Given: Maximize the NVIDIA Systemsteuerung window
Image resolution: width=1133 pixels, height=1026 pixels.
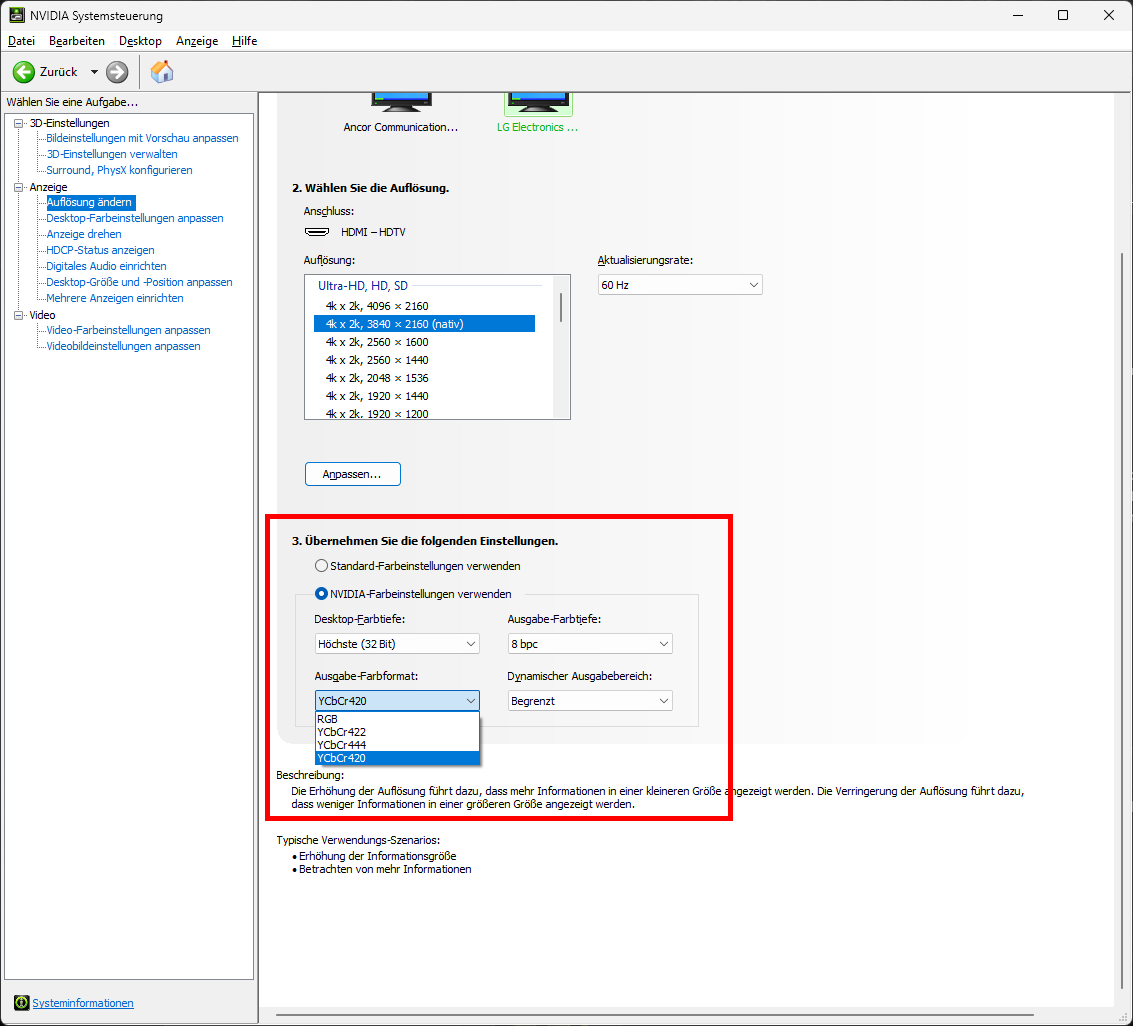Looking at the screenshot, I should coord(1063,15).
